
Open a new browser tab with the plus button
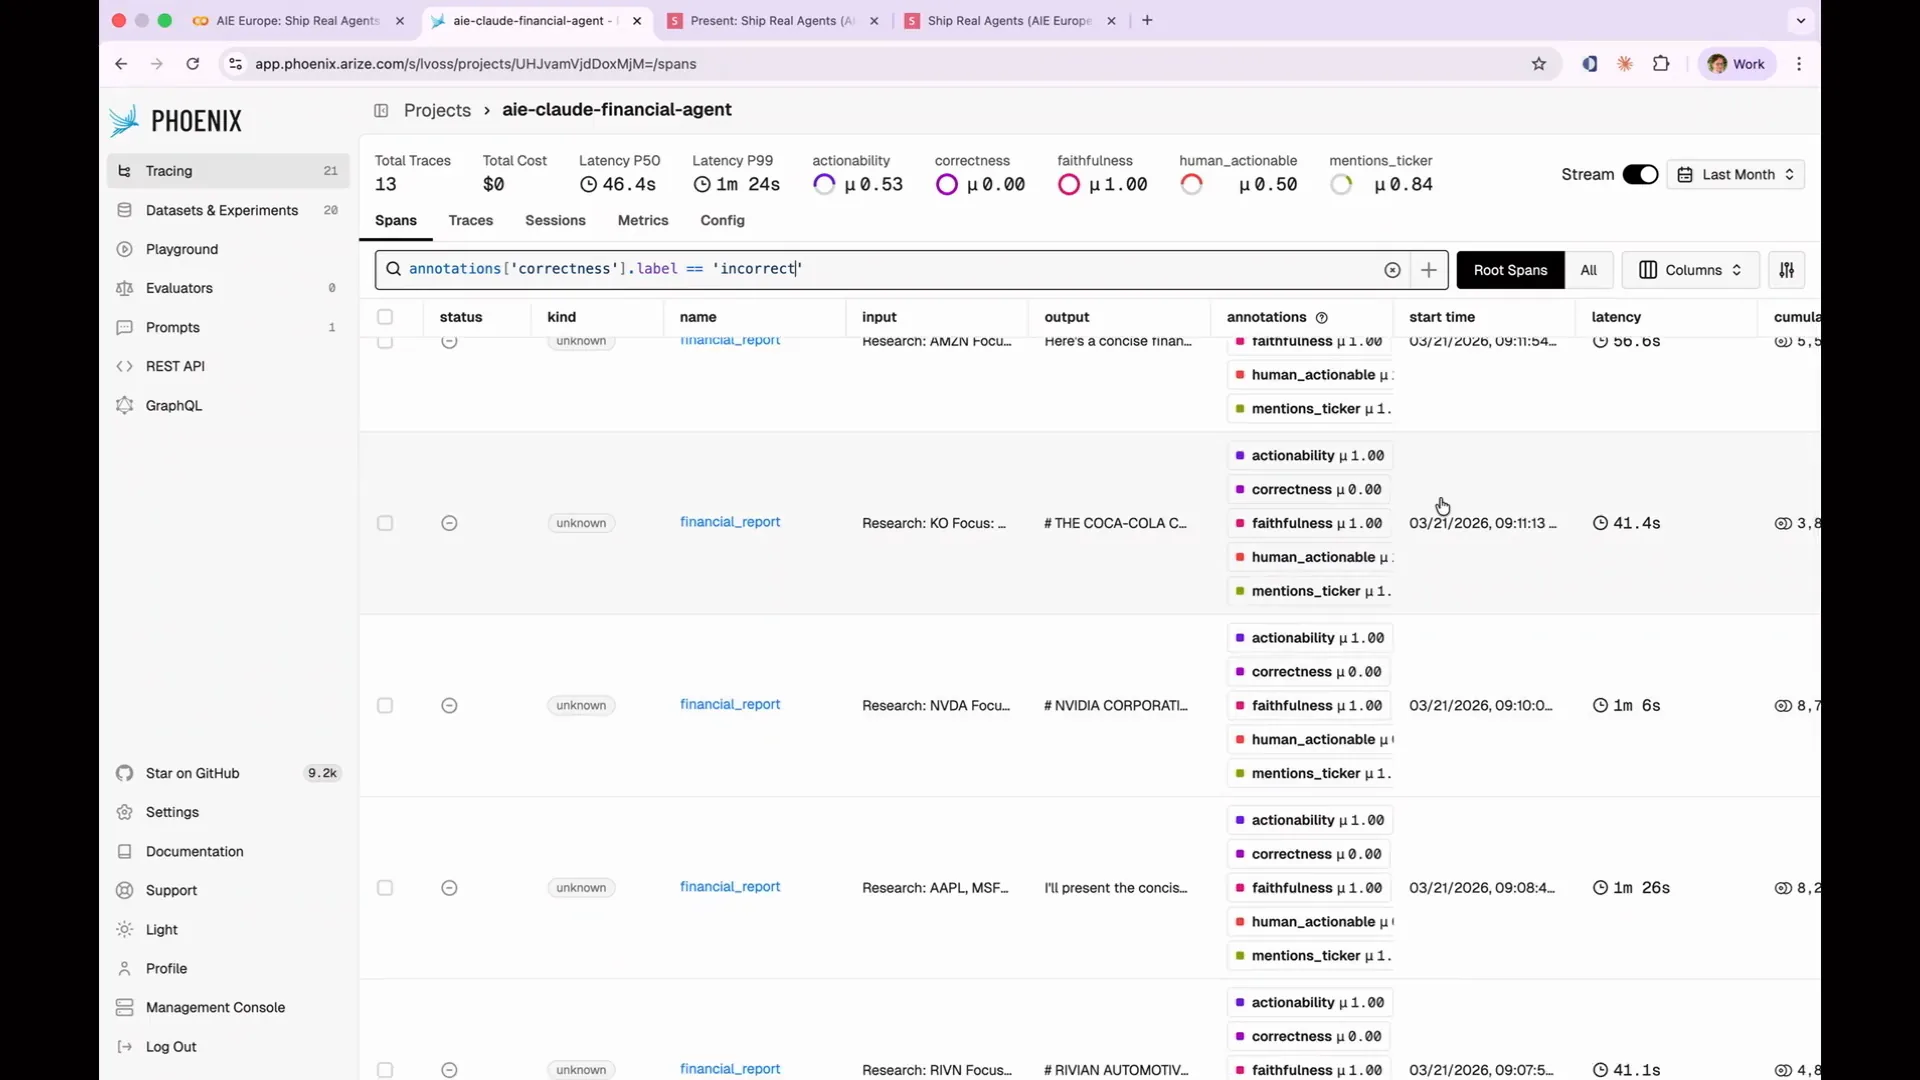[1147, 20]
